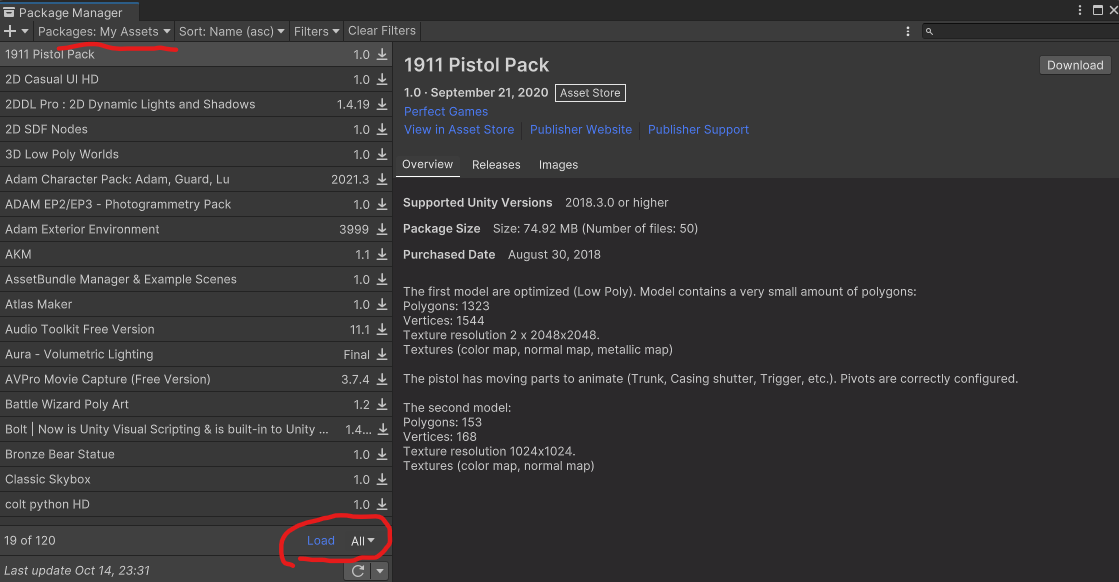Click the download icon for Adam Character Pack
This screenshot has width=1119, height=582.
pos(382,179)
